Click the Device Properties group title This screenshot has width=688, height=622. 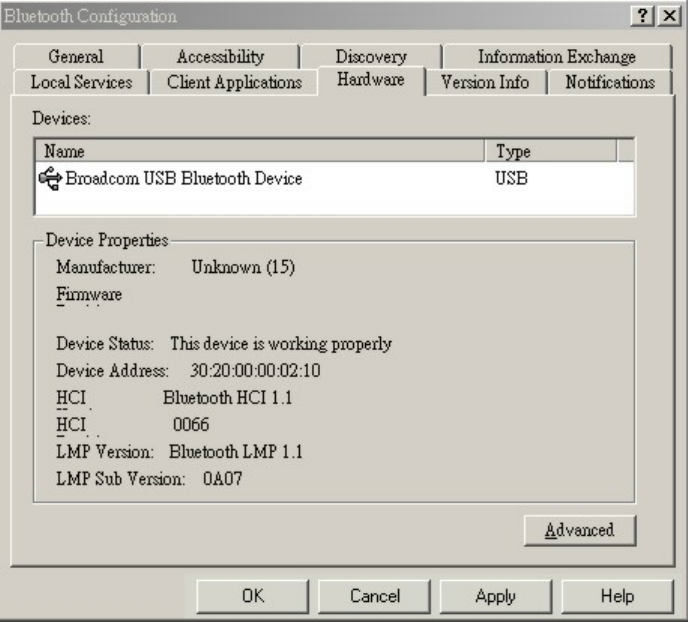tap(107, 240)
